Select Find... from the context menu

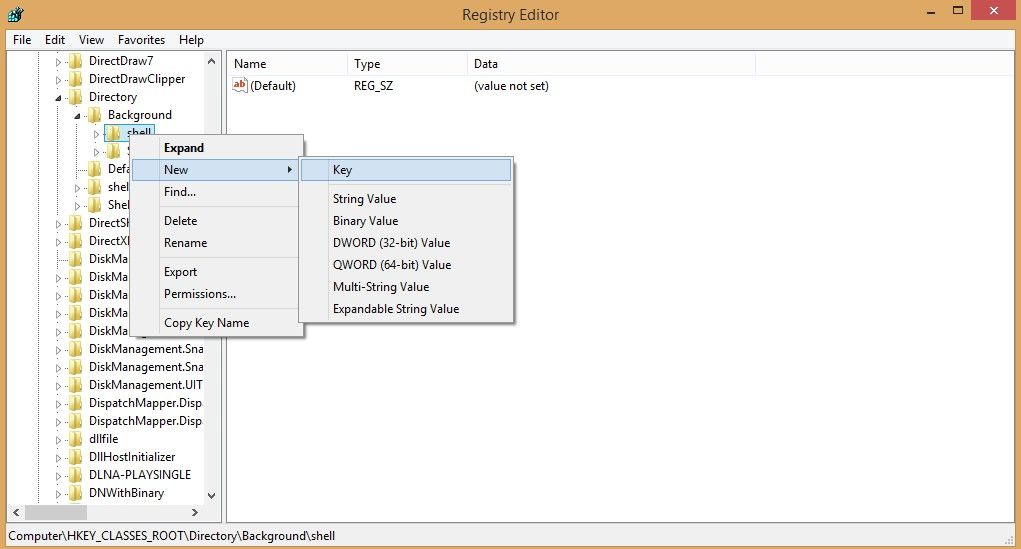point(217,192)
